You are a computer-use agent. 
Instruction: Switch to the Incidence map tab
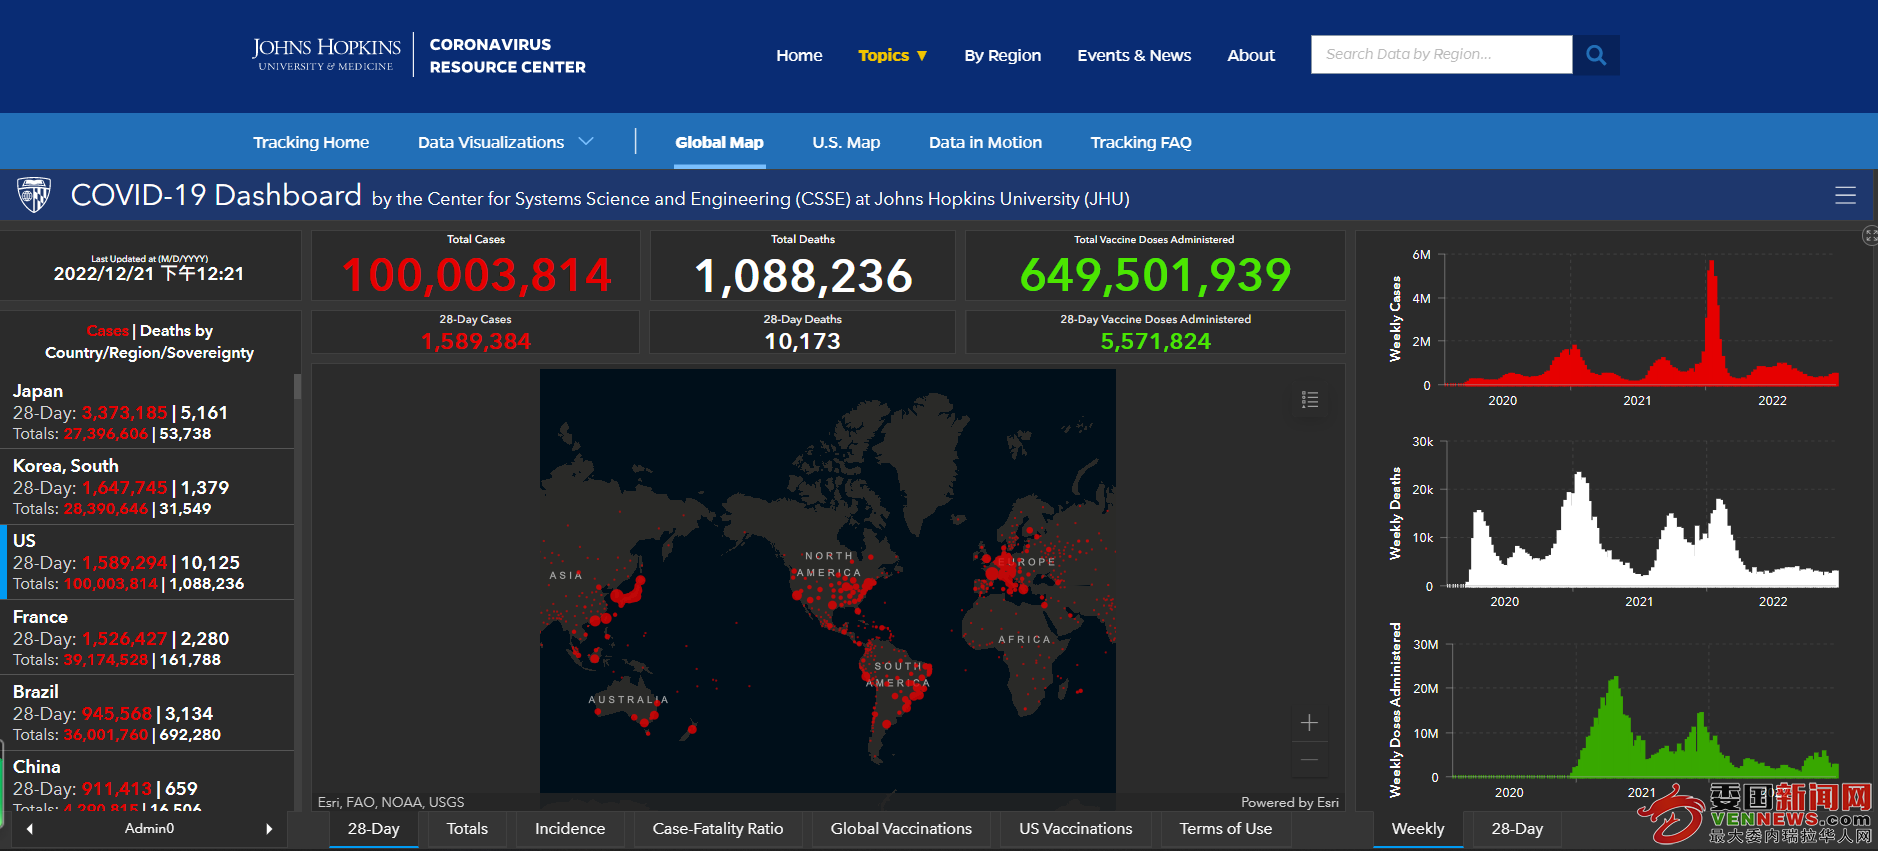tap(570, 829)
